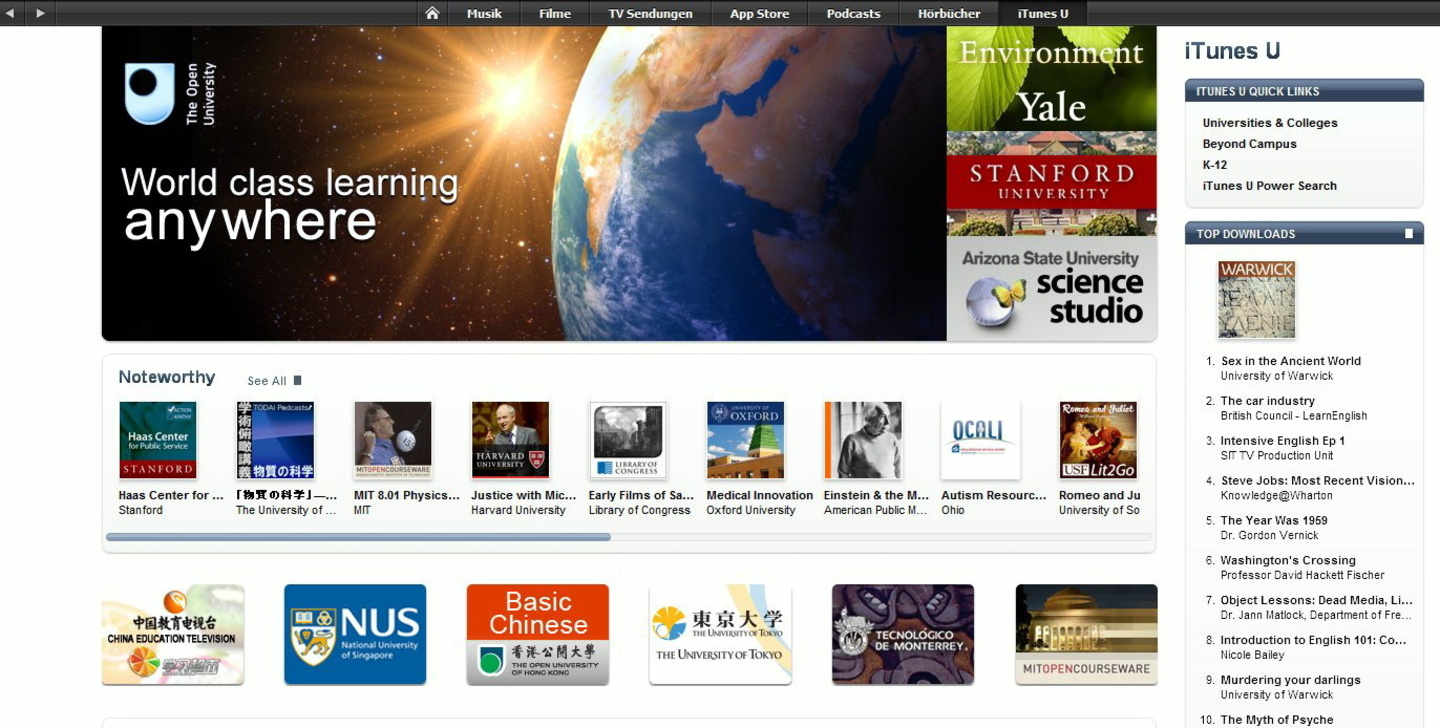Open Romeo and Juliet Lit2Go artwork
Screen dimensions: 1440x728
coord(1098,440)
